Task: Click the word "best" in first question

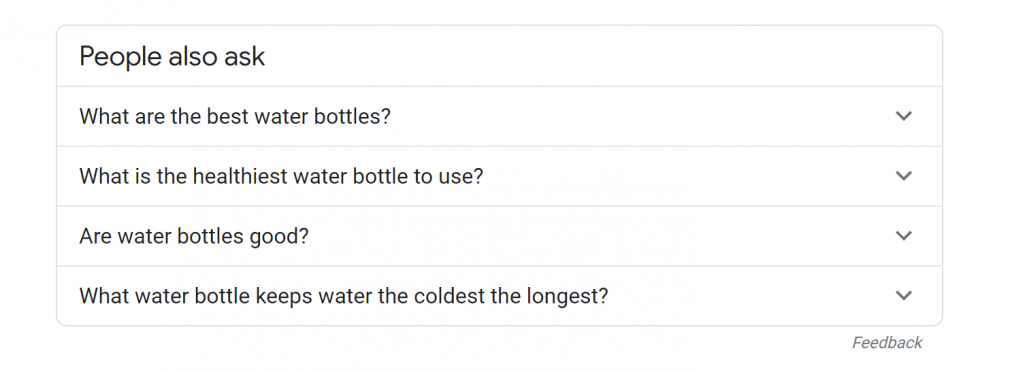Action: (228, 117)
